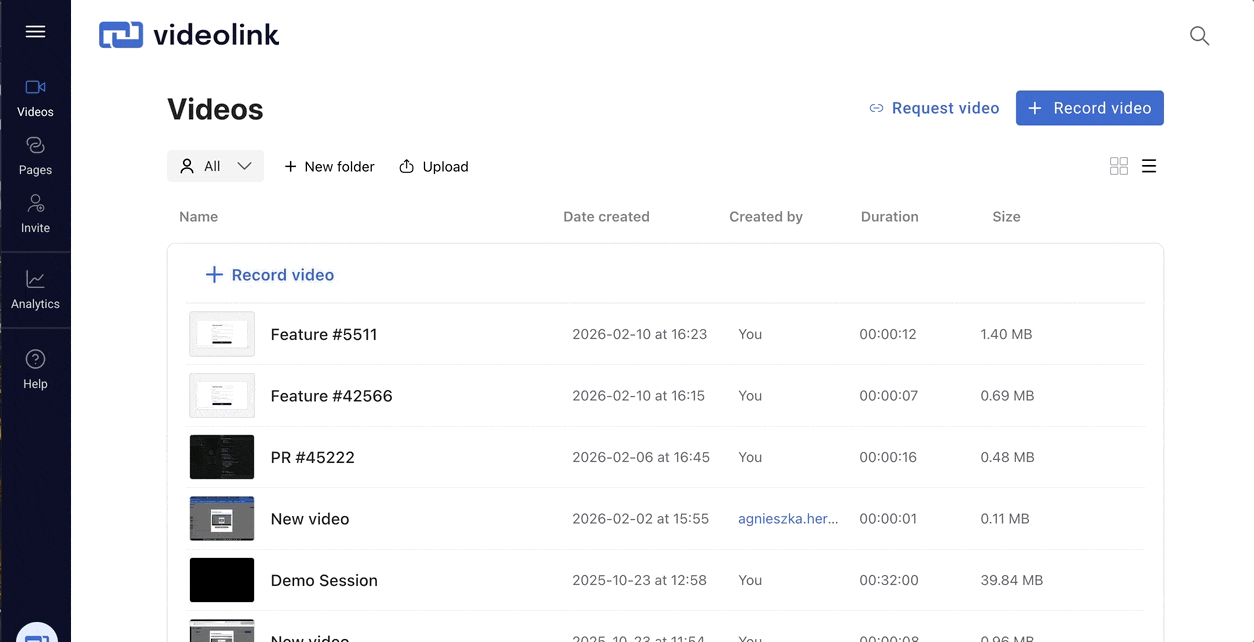Open the agnieszka.her... creator link
The height and width of the screenshot is (642, 1254).
(x=788, y=519)
